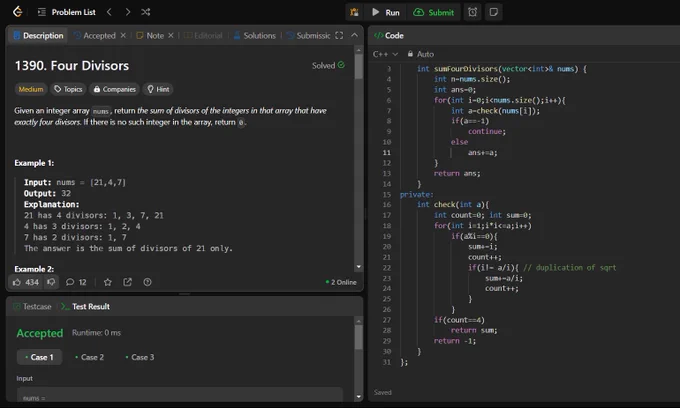Run the code
Viewport: 680px width, 408px height.
click(x=386, y=12)
